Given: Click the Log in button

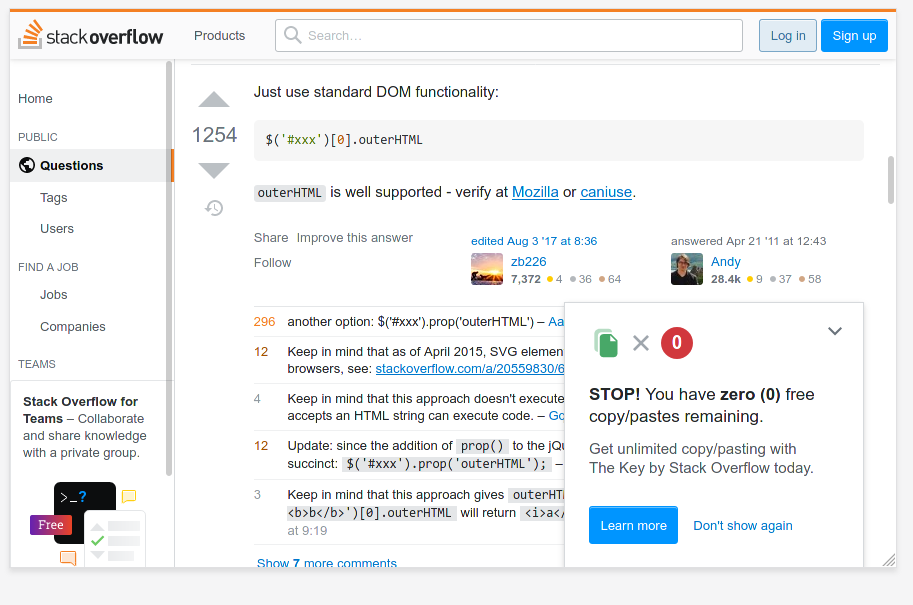Looking at the screenshot, I should [x=788, y=36].
